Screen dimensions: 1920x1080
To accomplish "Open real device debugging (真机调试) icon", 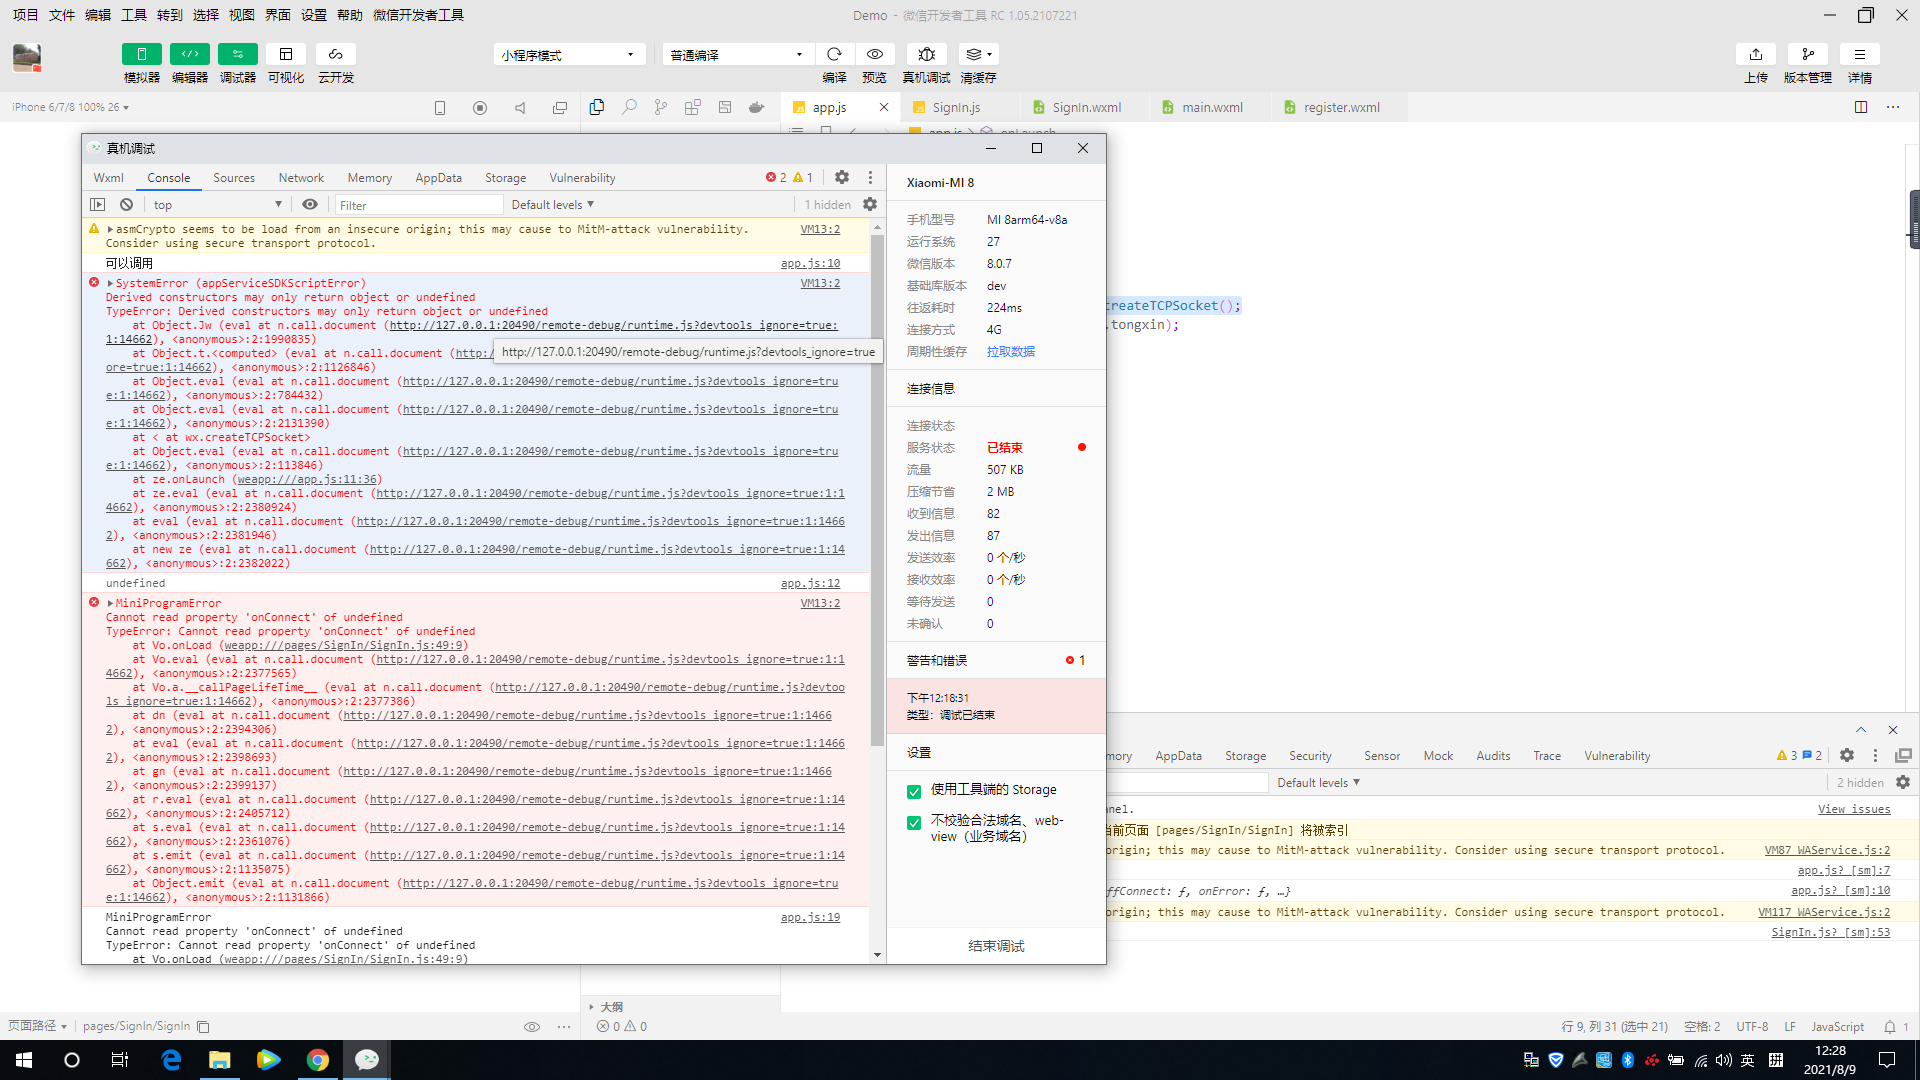I will click(926, 54).
